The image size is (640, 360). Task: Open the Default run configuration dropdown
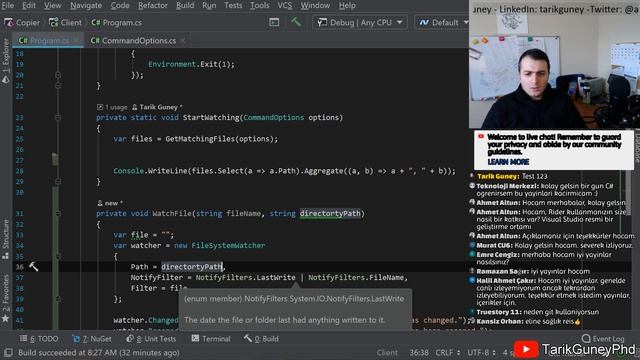[443, 22]
